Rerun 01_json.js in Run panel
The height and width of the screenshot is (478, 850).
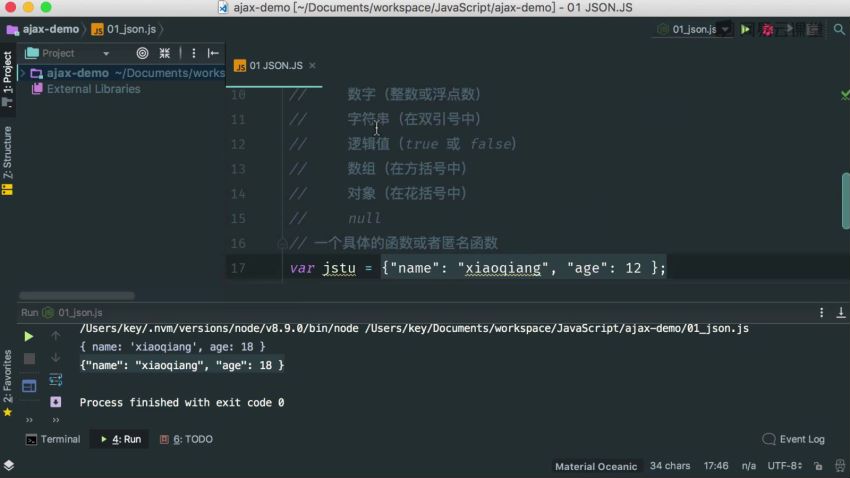coord(29,337)
